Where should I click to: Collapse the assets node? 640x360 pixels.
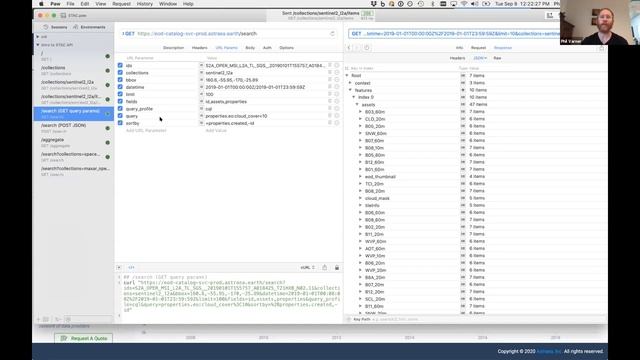[357, 104]
